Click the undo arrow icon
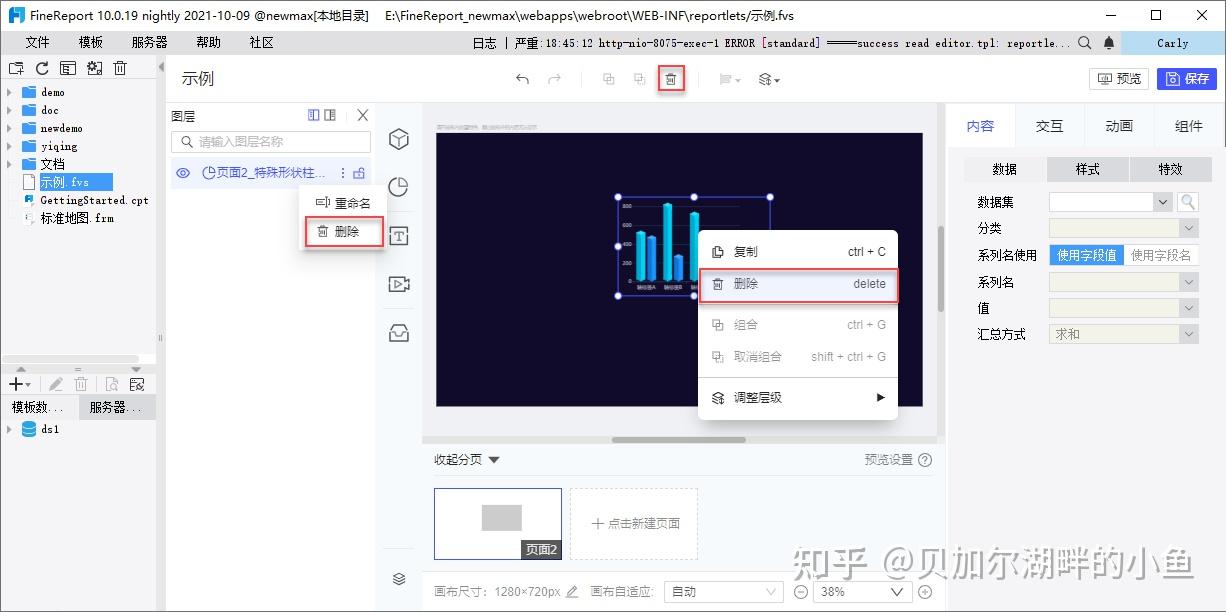The image size is (1226, 612). pyautogui.click(x=521, y=78)
